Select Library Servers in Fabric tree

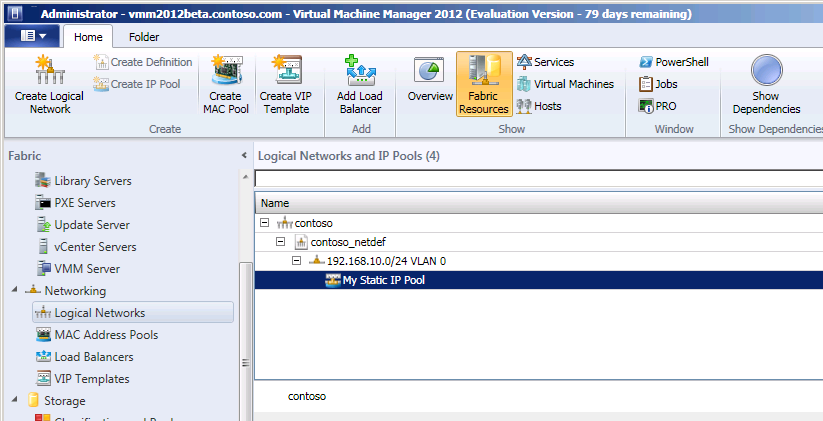[93, 181]
